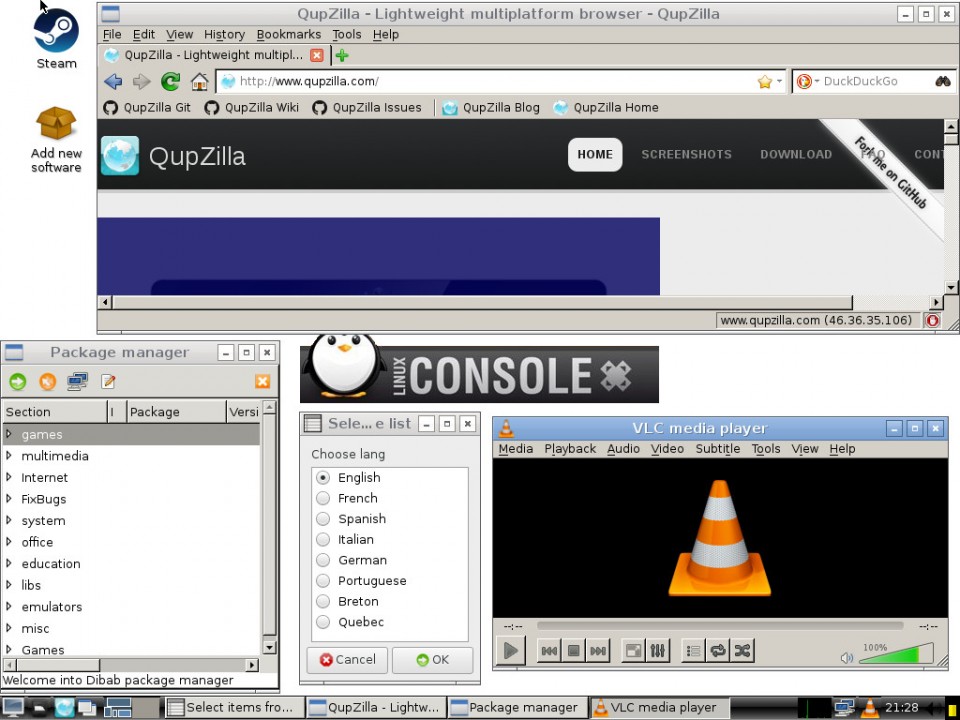Screen dimensions: 960x720
Task: Expand the Internet section in Package manager
Action: [x=9, y=477]
